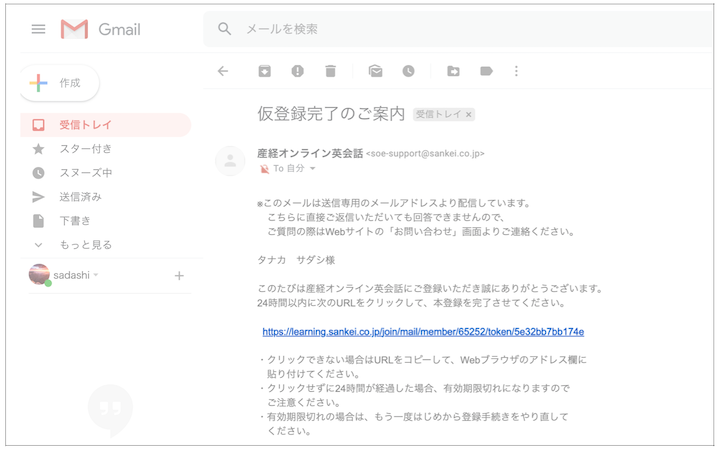The image size is (720, 450).
Task: Archive this email
Action: pos(264,71)
